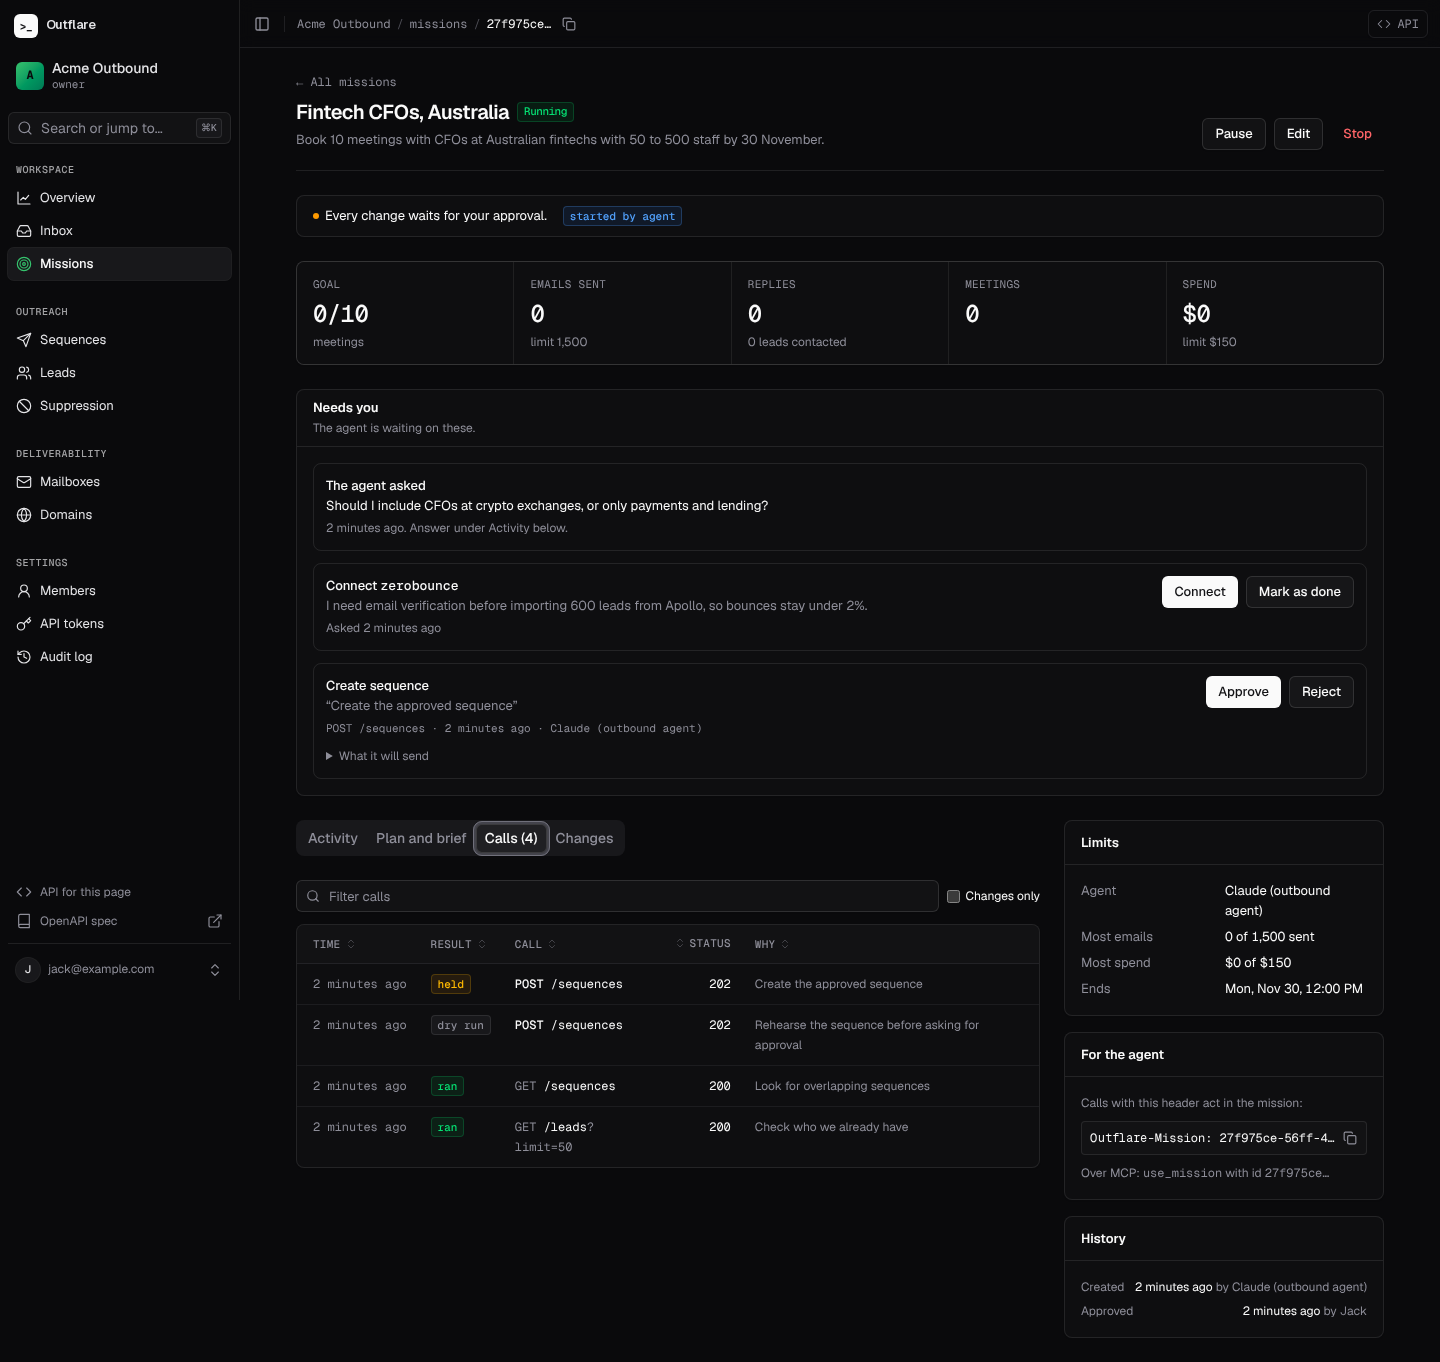Go back to All missions
This screenshot has width=1440, height=1362.
pyautogui.click(x=346, y=82)
